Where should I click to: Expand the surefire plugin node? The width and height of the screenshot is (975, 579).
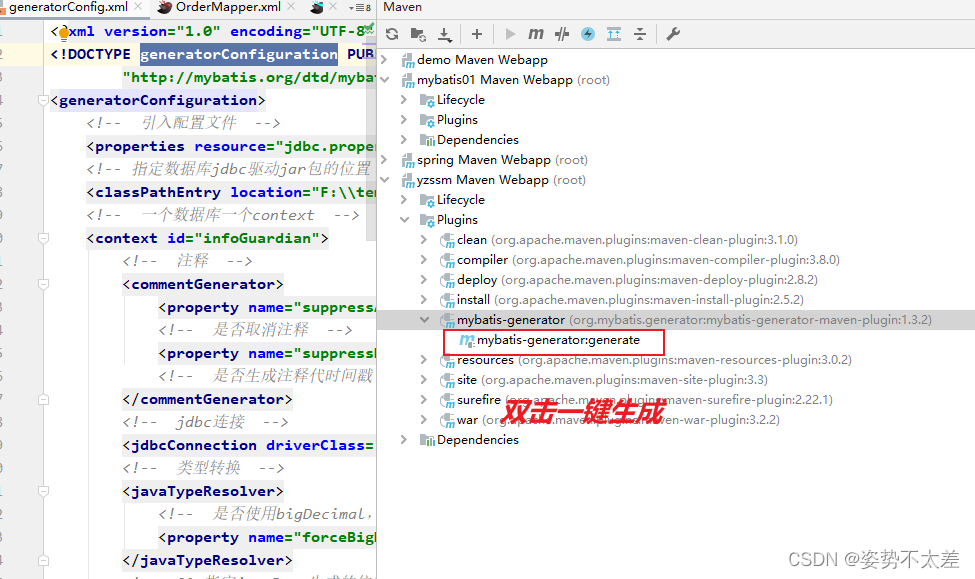[x=424, y=399]
